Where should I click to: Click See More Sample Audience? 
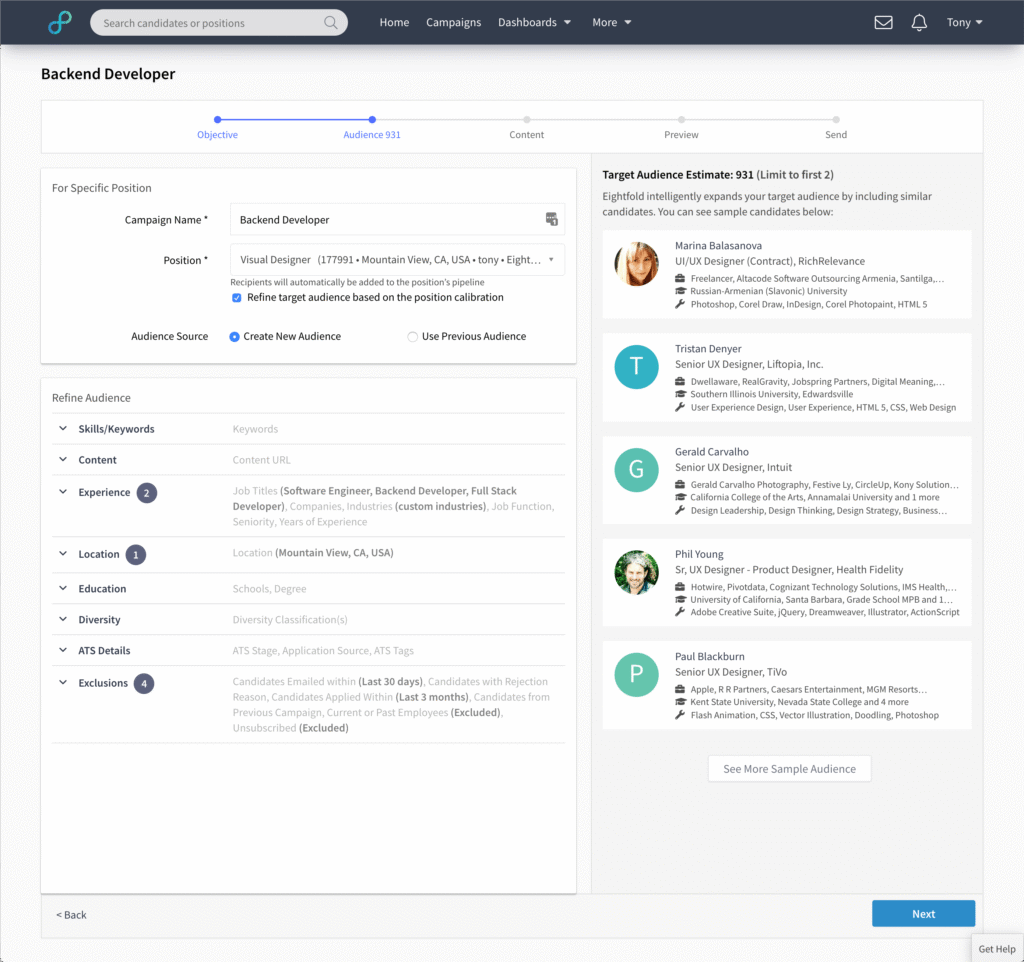(x=789, y=768)
